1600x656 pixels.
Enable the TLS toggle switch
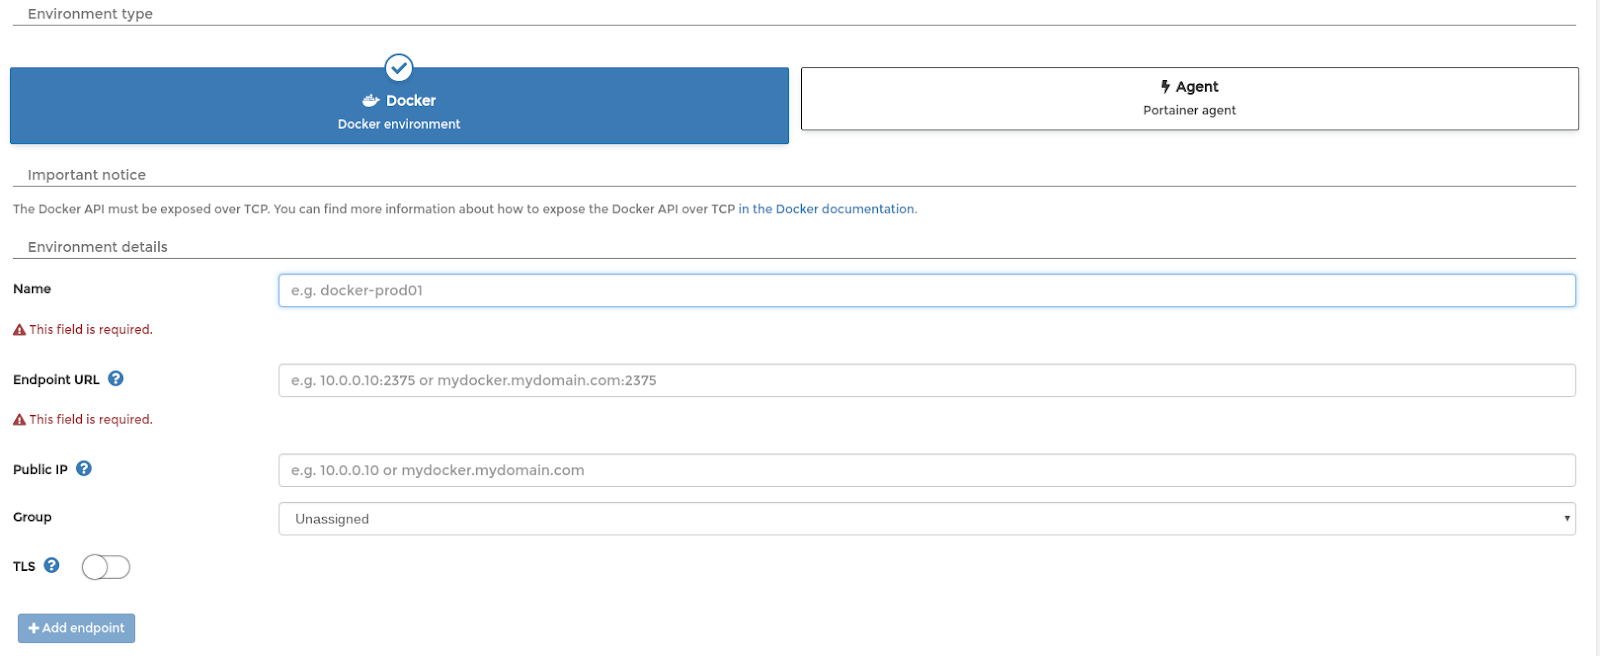coord(106,568)
